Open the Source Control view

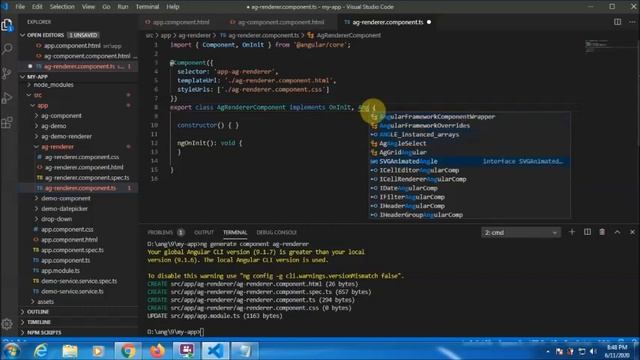[7, 73]
